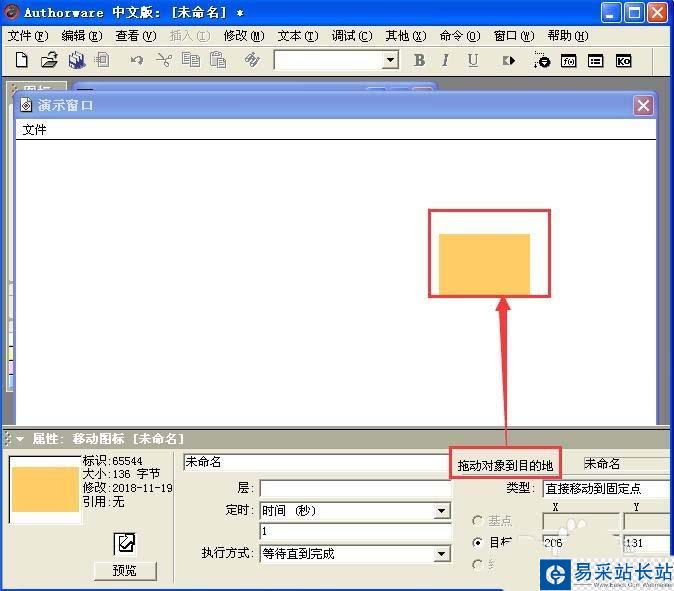Image resolution: width=674 pixels, height=591 pixels.
Task: Click the orange preview thumbnail in properties
Action: coord(45,490)
